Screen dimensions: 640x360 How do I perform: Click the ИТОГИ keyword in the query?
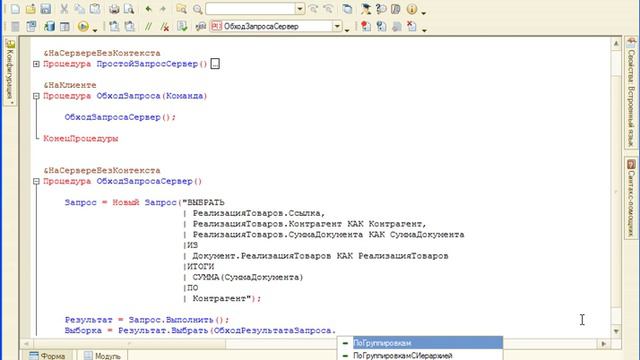(x=200, y=267)
